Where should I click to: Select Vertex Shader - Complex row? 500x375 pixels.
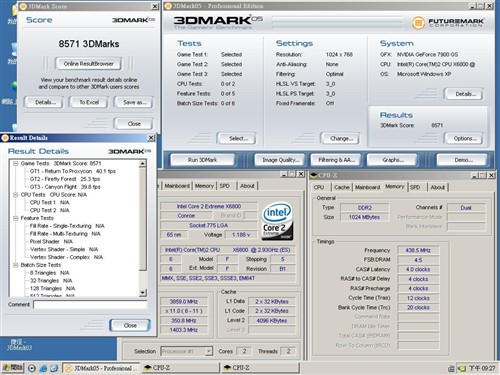[66, 257]
